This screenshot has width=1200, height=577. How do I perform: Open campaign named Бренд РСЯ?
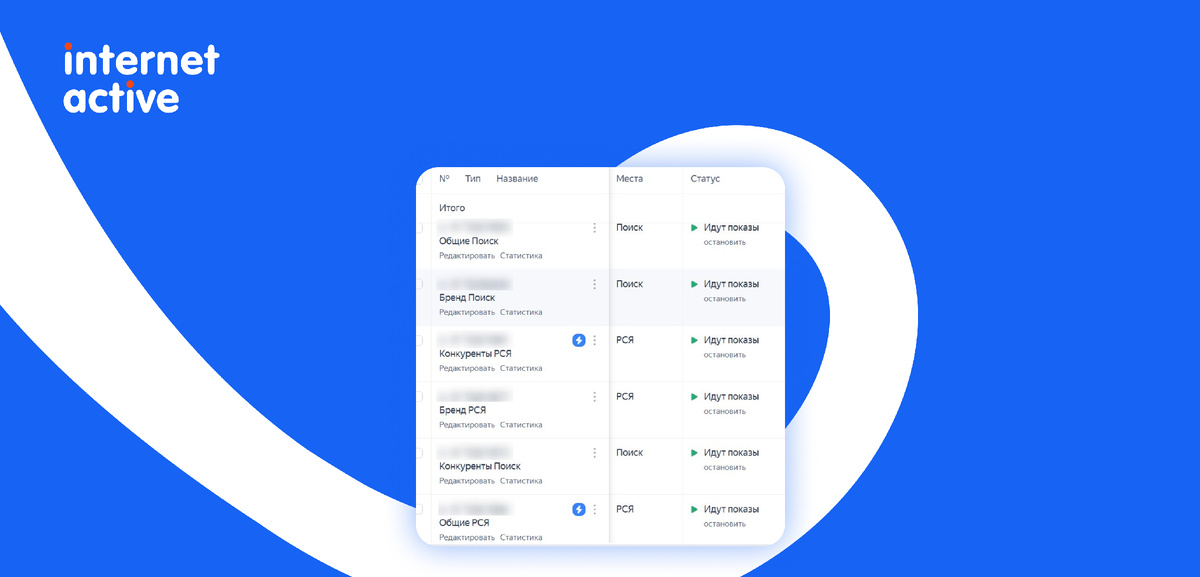461,410
